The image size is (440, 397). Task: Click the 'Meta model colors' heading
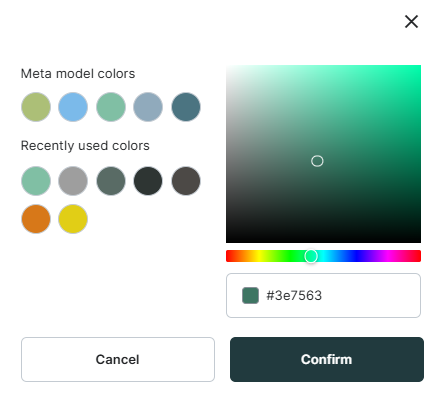[78, 74]
